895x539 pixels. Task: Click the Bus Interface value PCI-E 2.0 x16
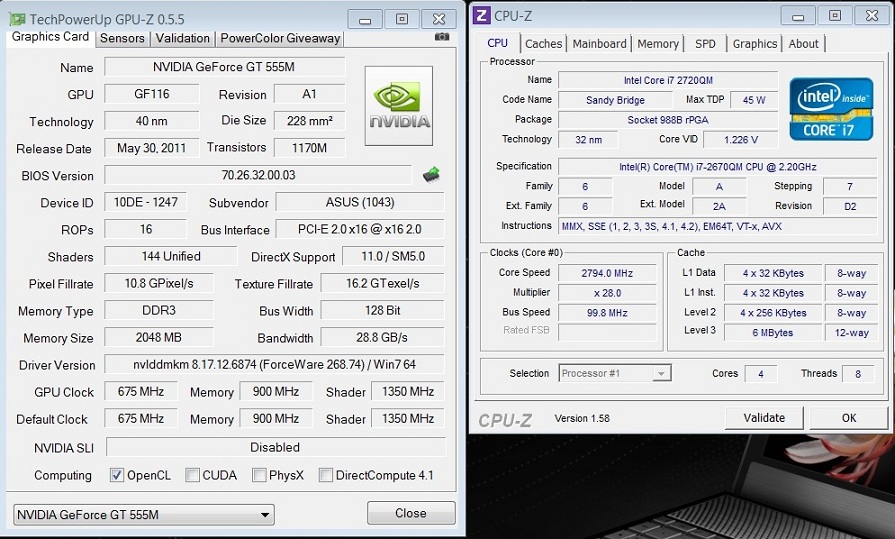[x=360, y=229]
